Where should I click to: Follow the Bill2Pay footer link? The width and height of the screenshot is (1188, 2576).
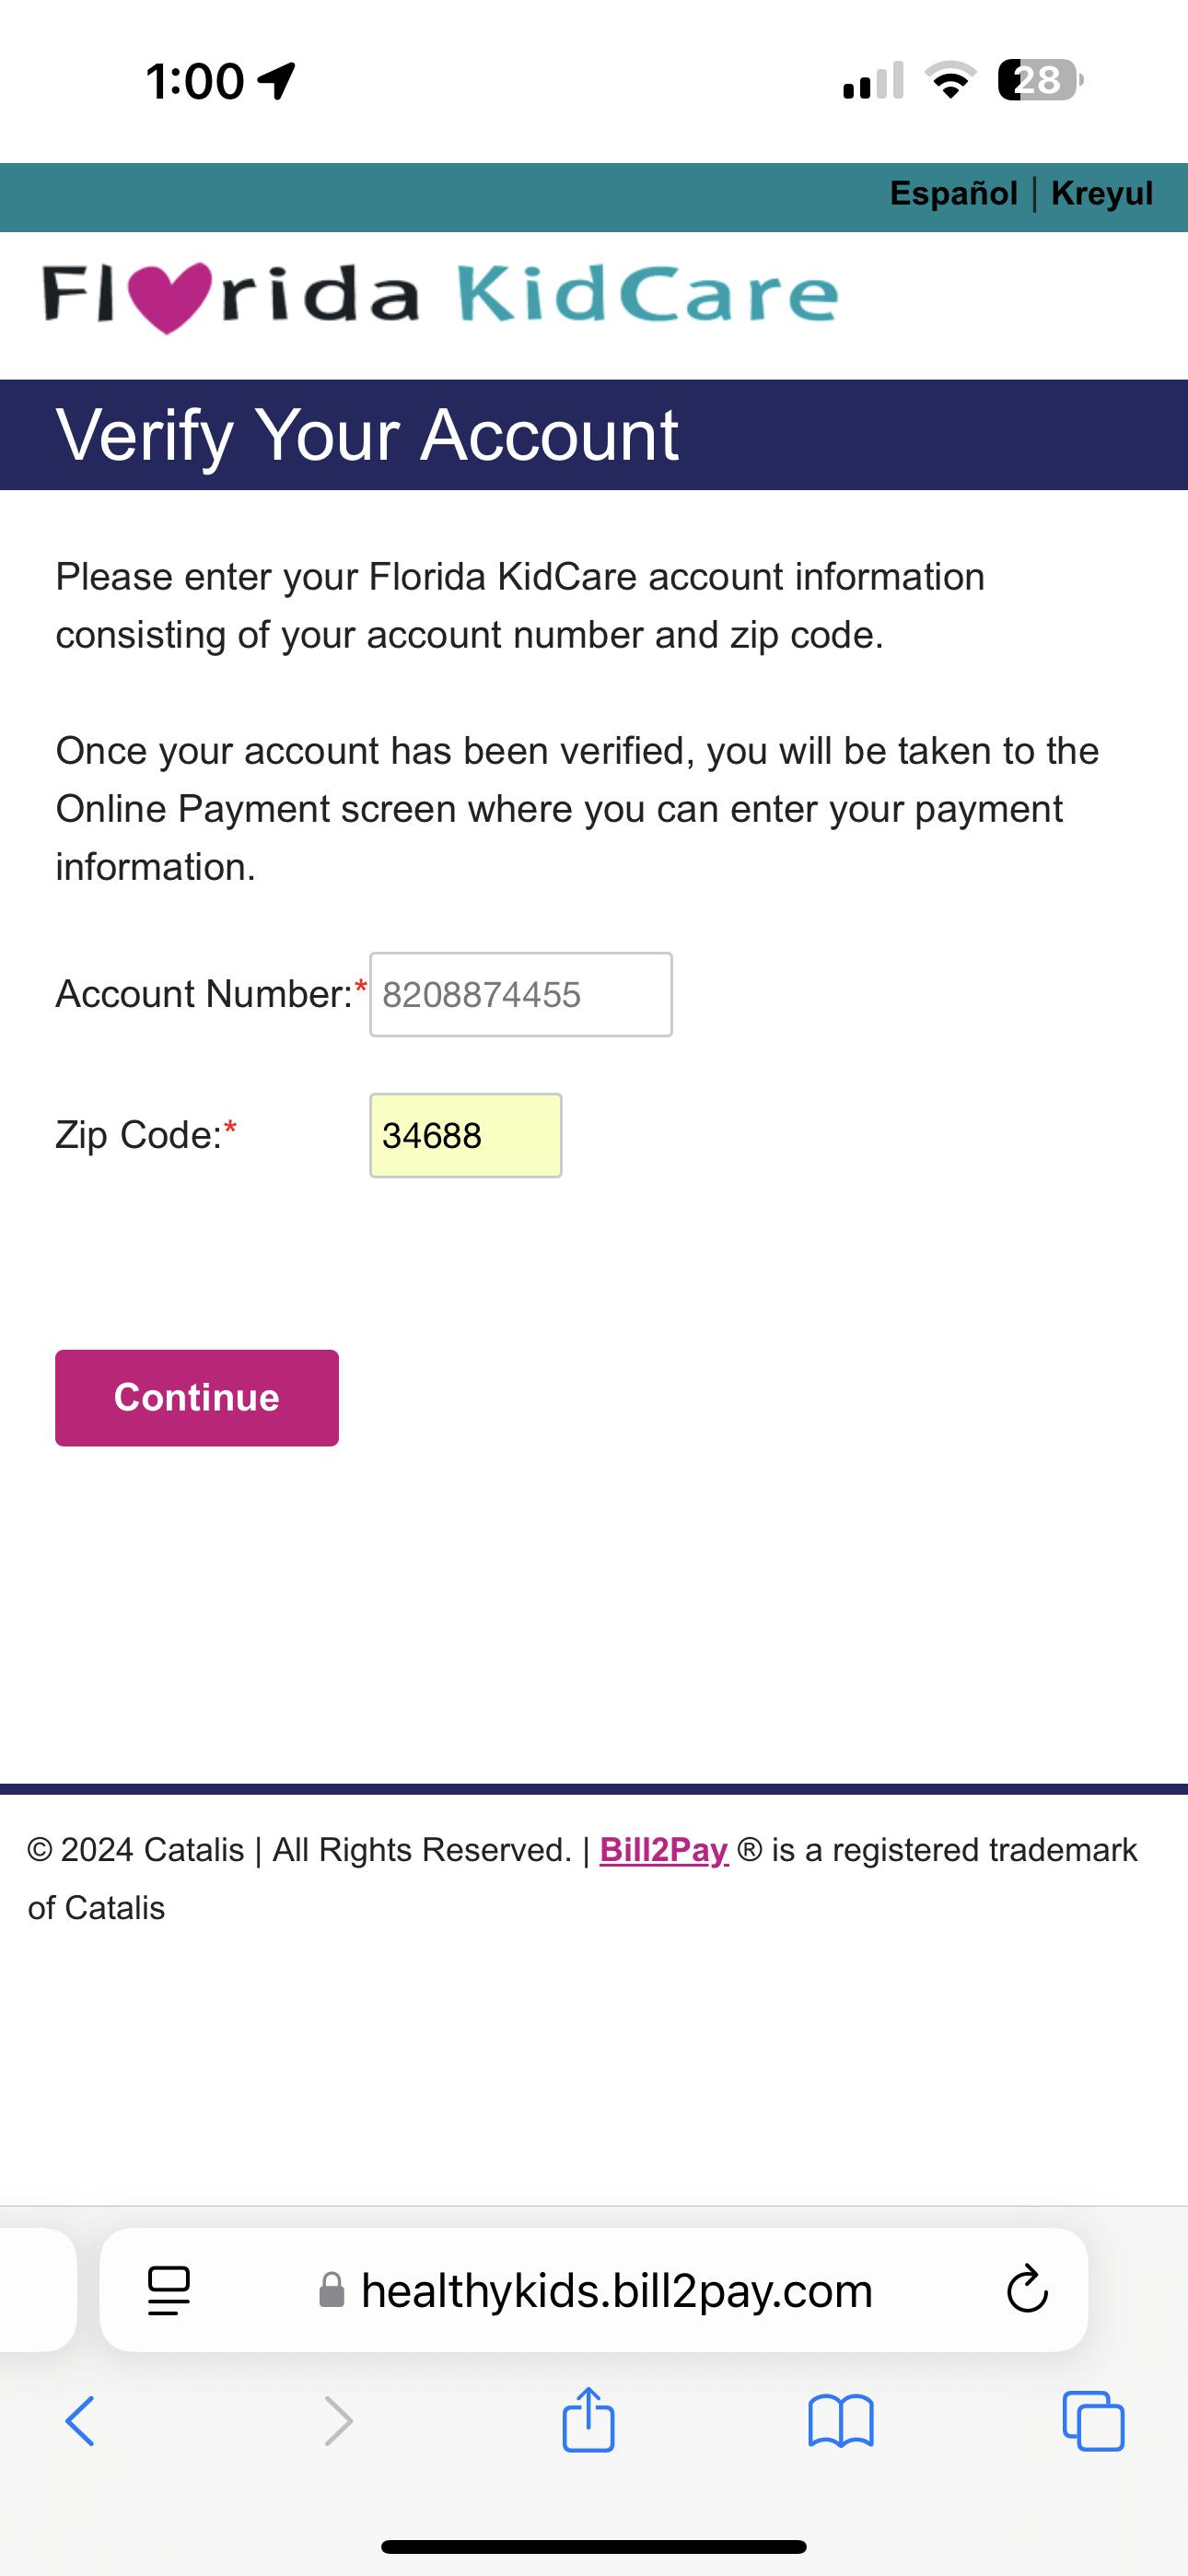663,1850
